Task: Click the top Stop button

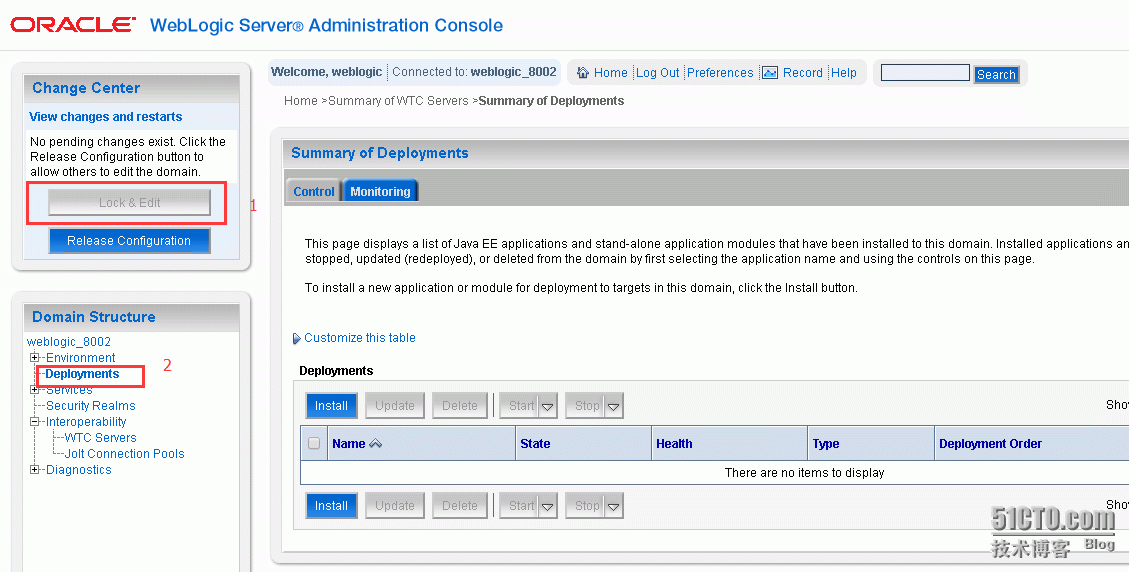Action: pyautogui.click(x=585, y=406)
